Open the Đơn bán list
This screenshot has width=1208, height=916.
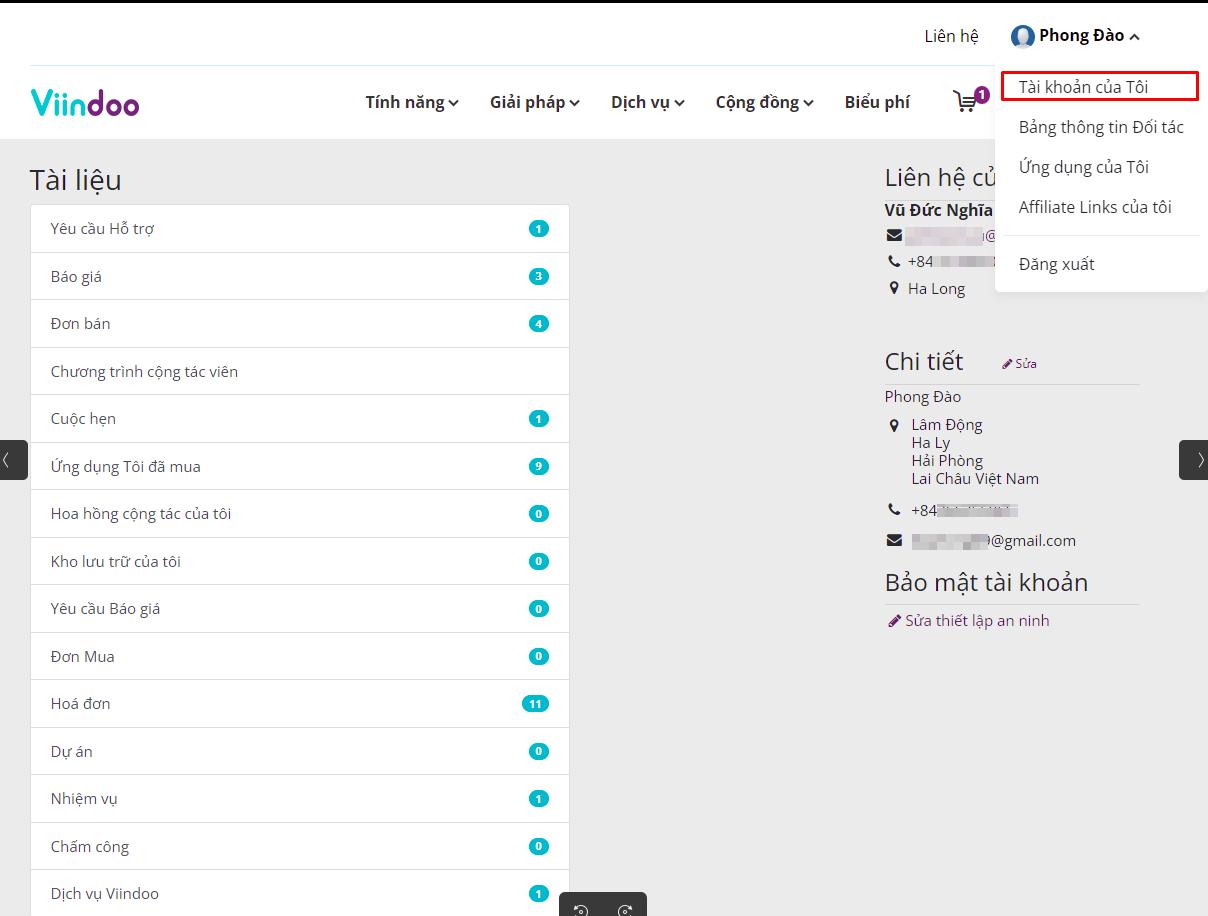pos(300,324)
